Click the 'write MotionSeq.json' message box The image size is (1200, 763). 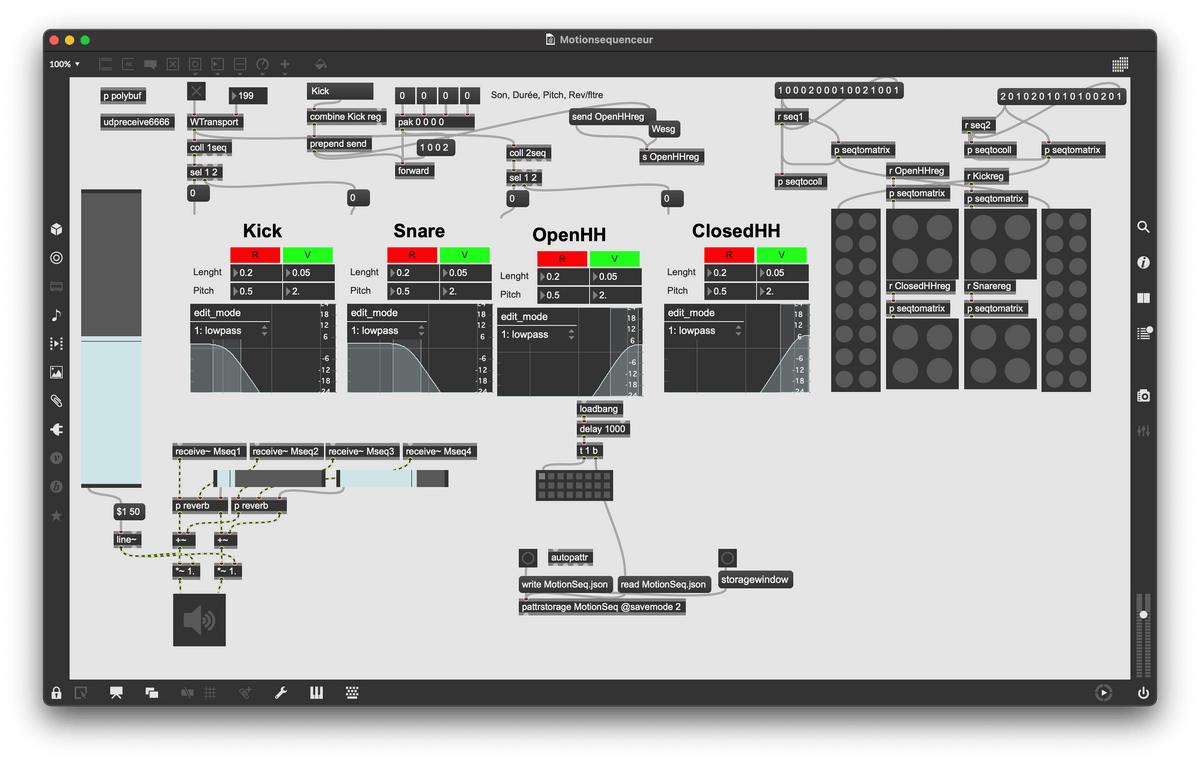[x=565, y=584]
